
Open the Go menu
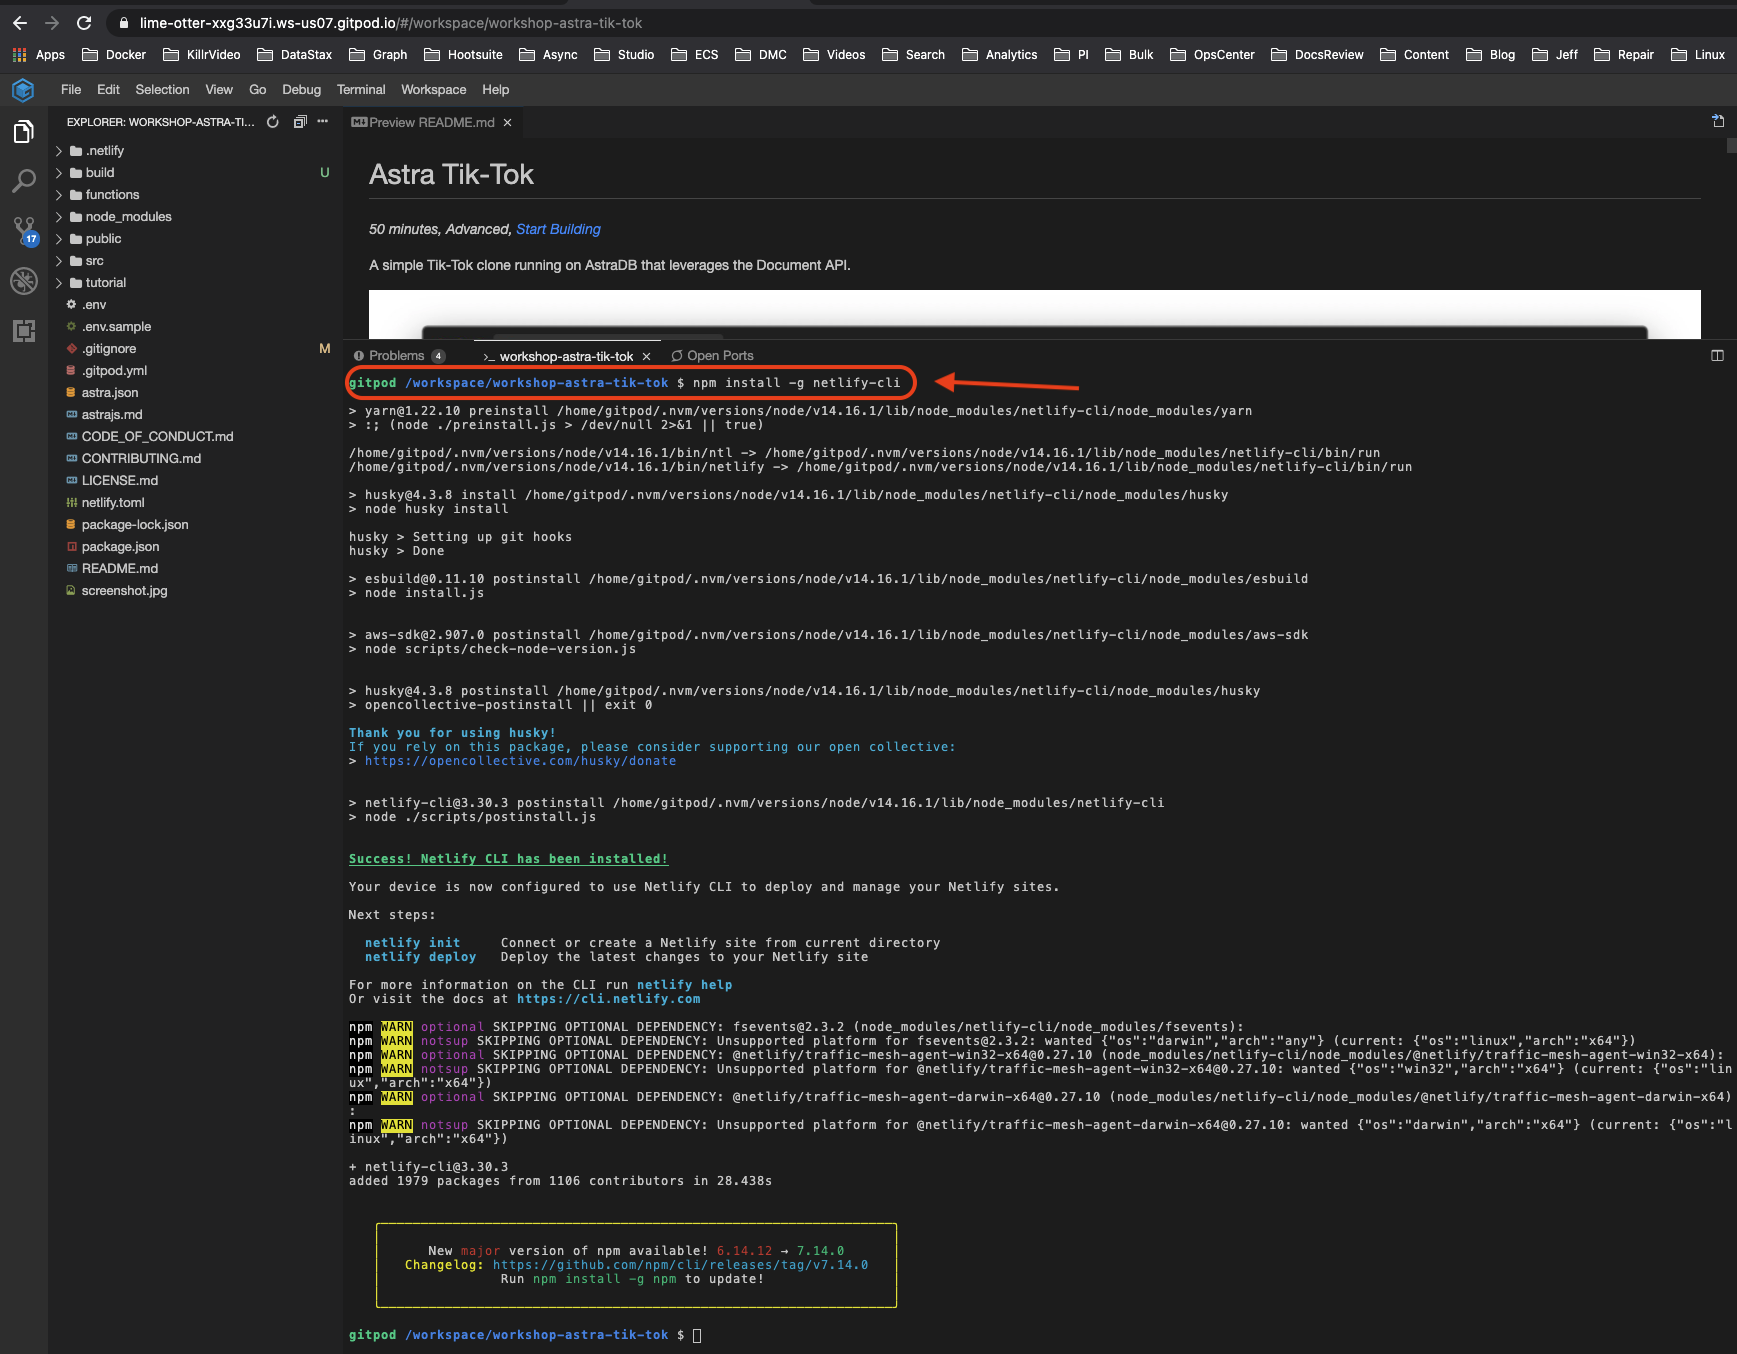(x=257, y=90)
